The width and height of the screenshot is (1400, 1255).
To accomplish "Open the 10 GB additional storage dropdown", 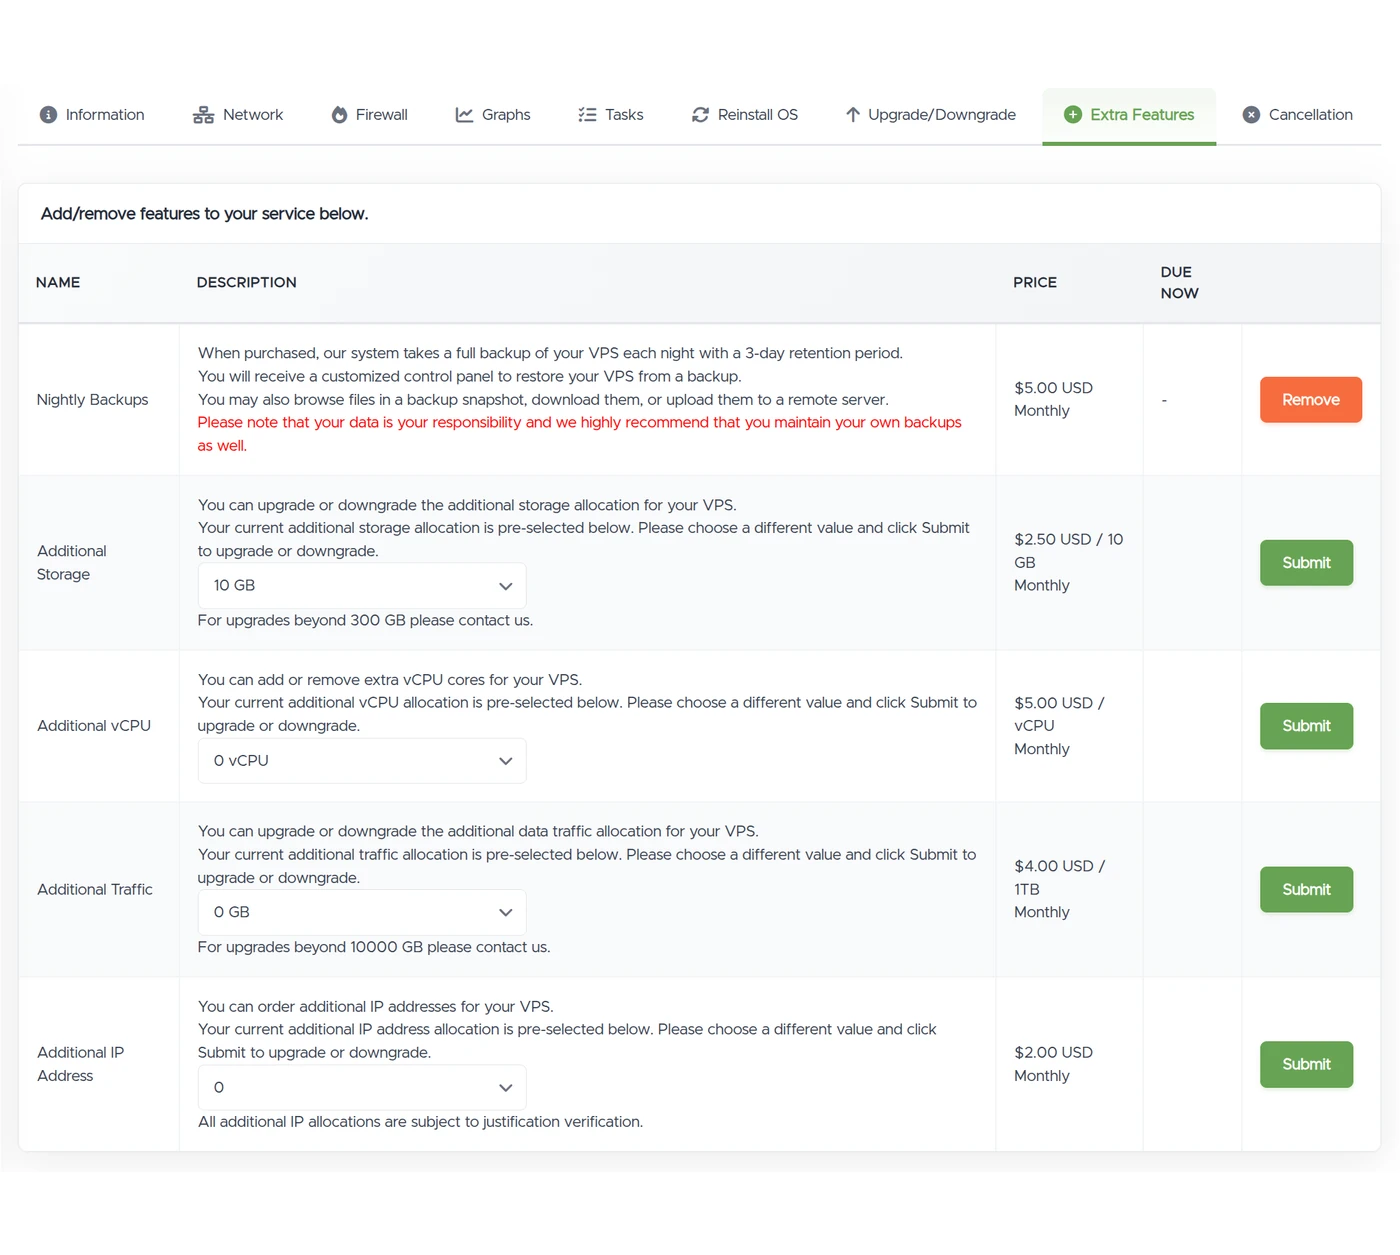I will pos(362,586).
